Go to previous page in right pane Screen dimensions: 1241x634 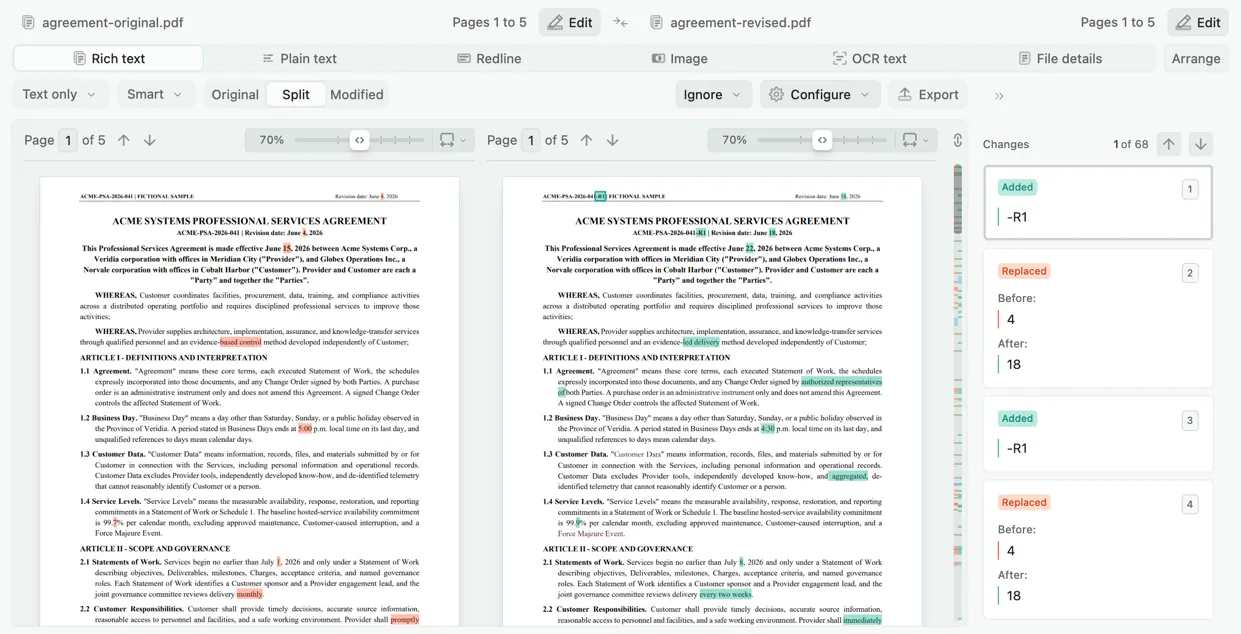[x=587, y=140]
